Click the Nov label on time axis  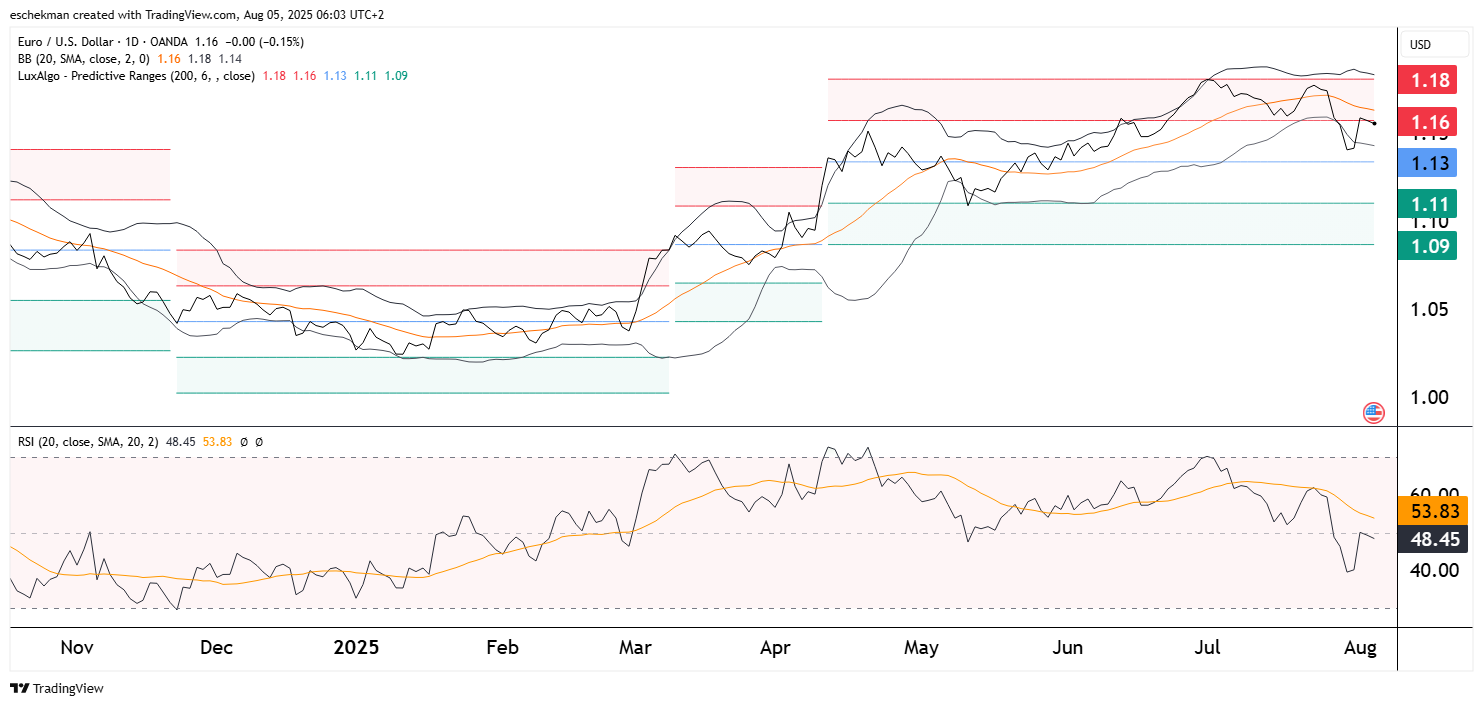(77, 648)
